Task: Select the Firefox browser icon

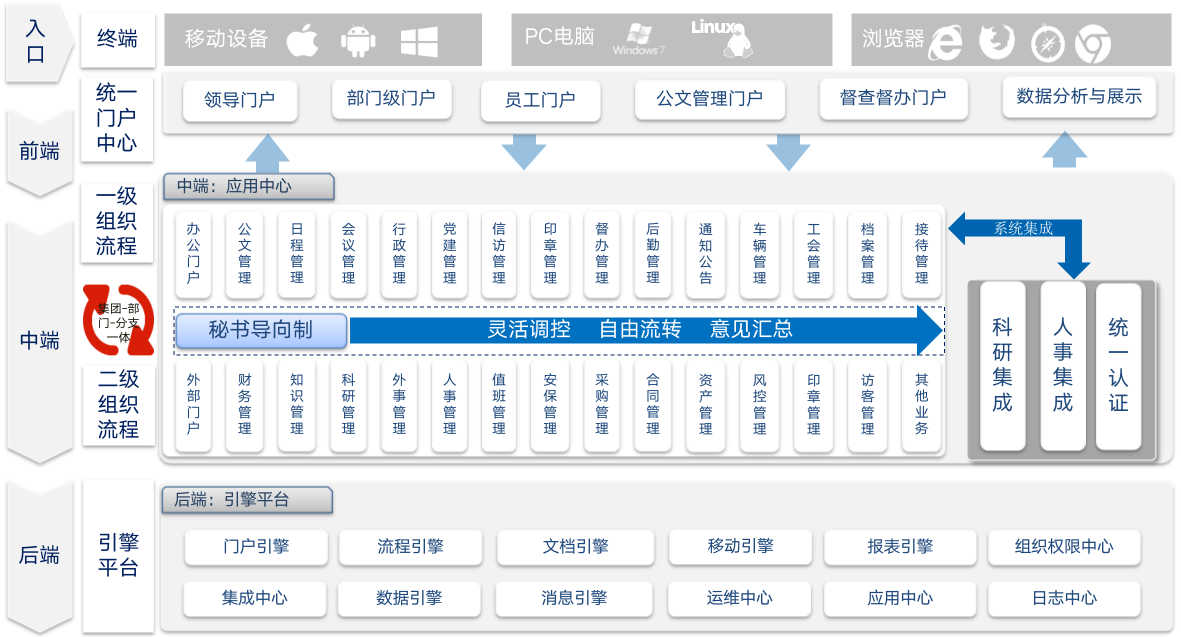Action: [x=996, y=42]
